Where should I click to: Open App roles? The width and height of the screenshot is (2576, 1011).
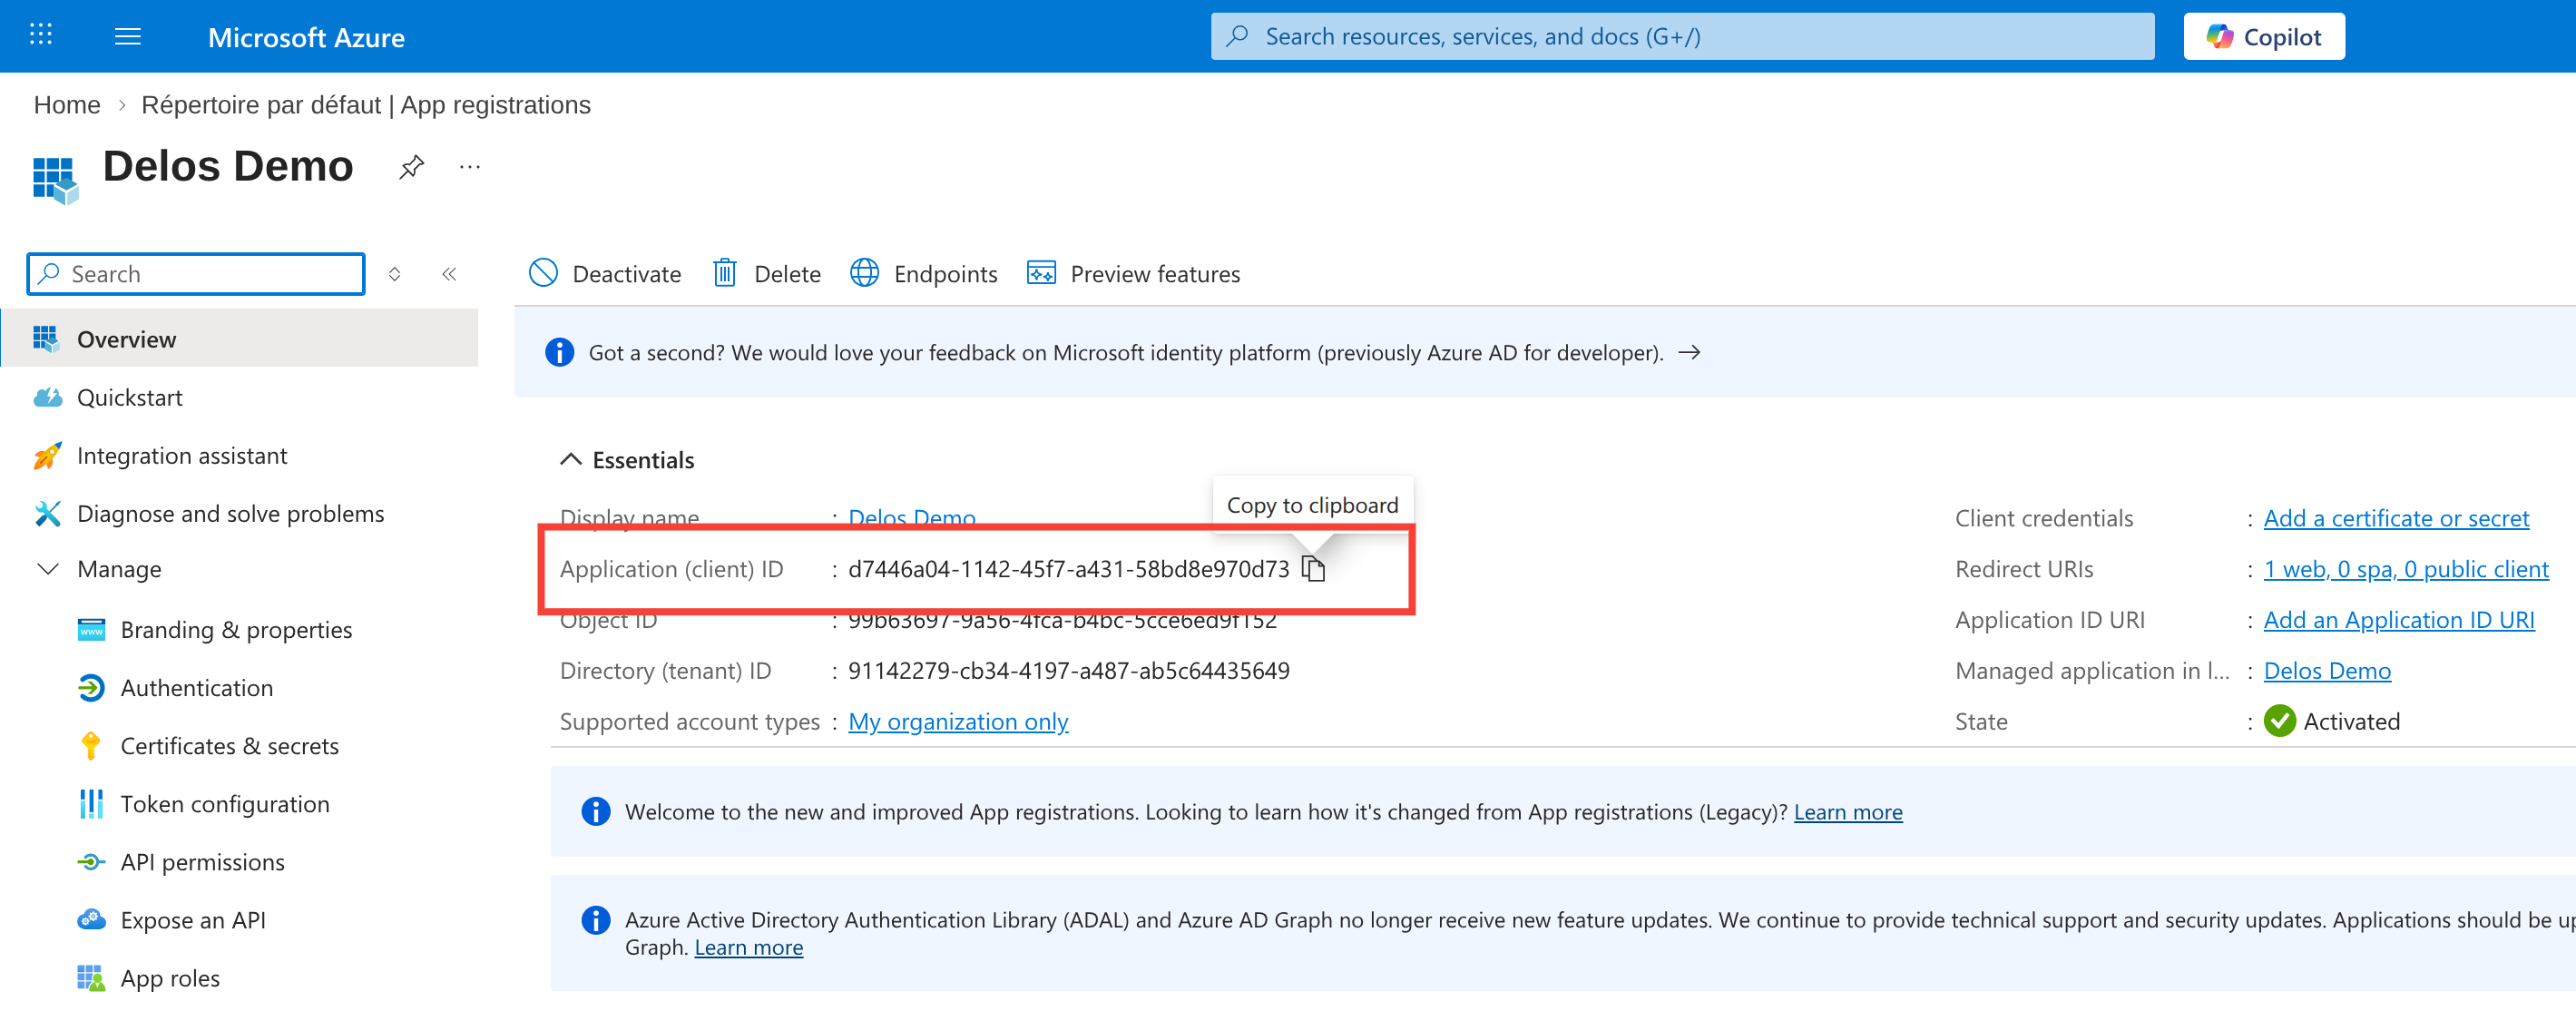(148, 977)
